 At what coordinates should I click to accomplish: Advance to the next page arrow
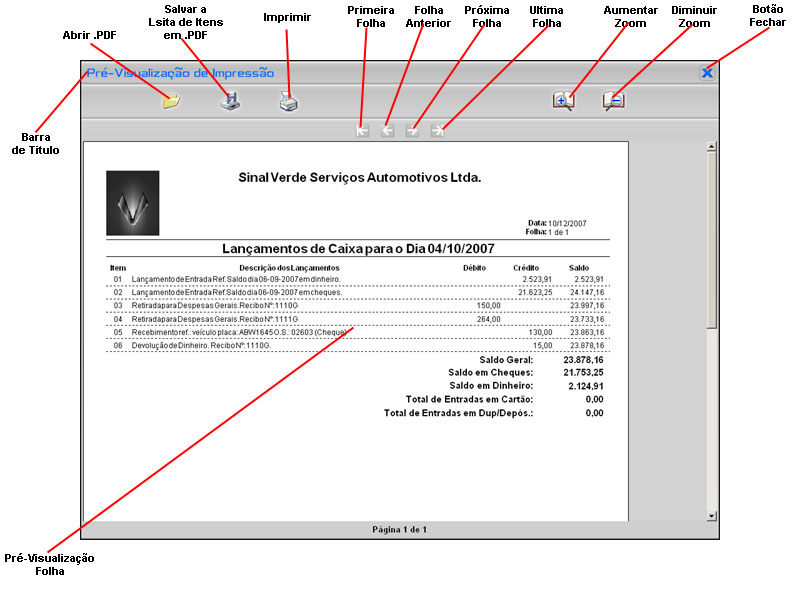[x=412, y=130]
